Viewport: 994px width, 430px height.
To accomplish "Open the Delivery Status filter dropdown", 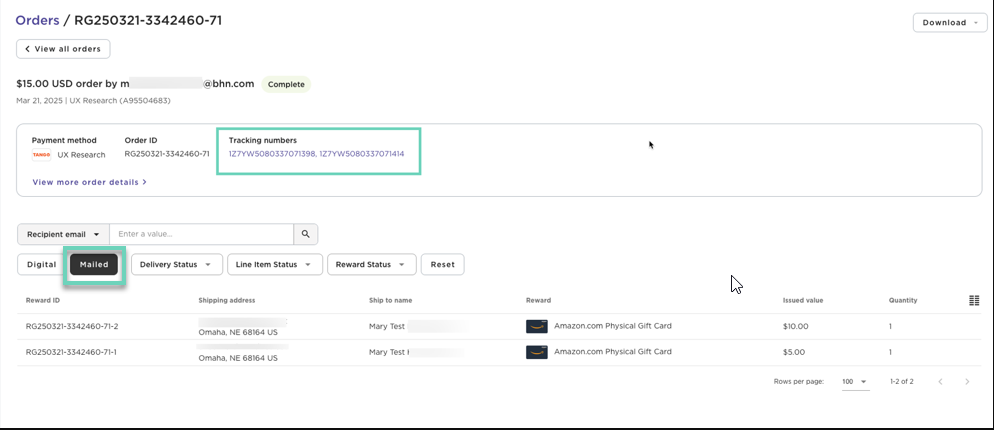I will (176, 265).
